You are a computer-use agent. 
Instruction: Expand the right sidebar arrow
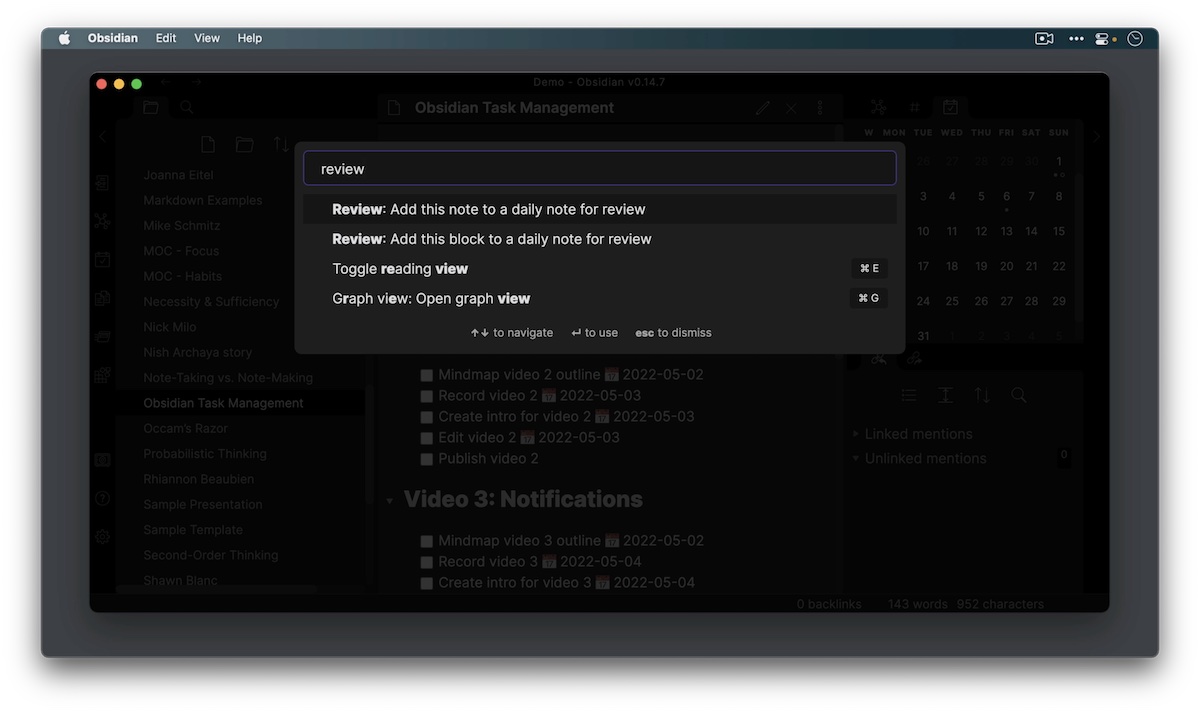click(1096, 137)
